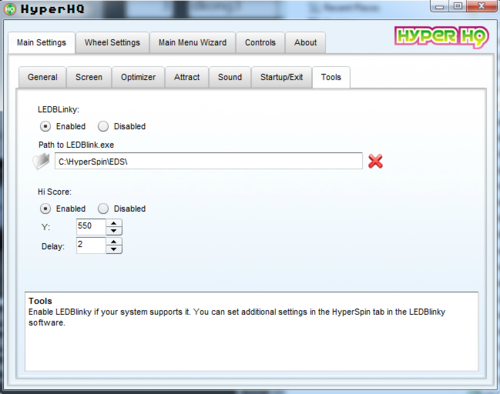Switch to the Main Settings tab
The width and height of the screenshot is (500, 394).
point(42,43)
